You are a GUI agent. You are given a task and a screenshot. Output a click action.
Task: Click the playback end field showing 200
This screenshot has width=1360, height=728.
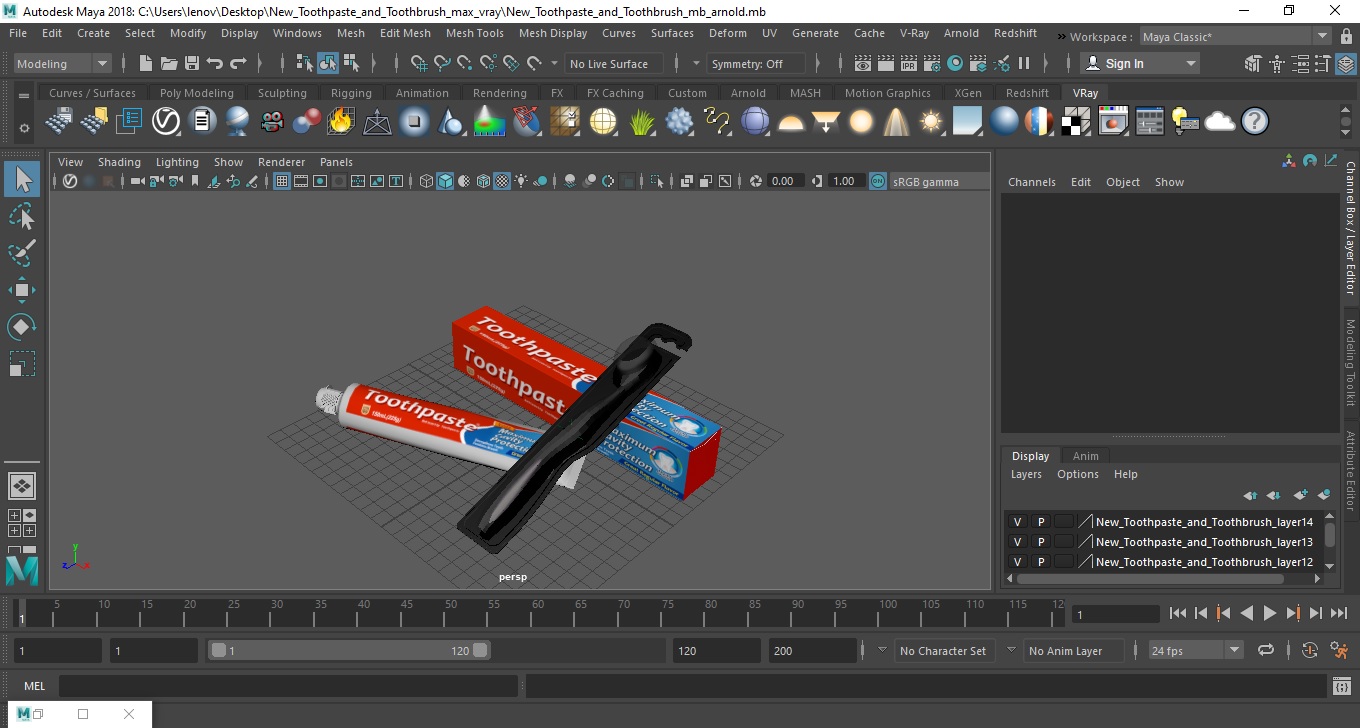point(813,650)
